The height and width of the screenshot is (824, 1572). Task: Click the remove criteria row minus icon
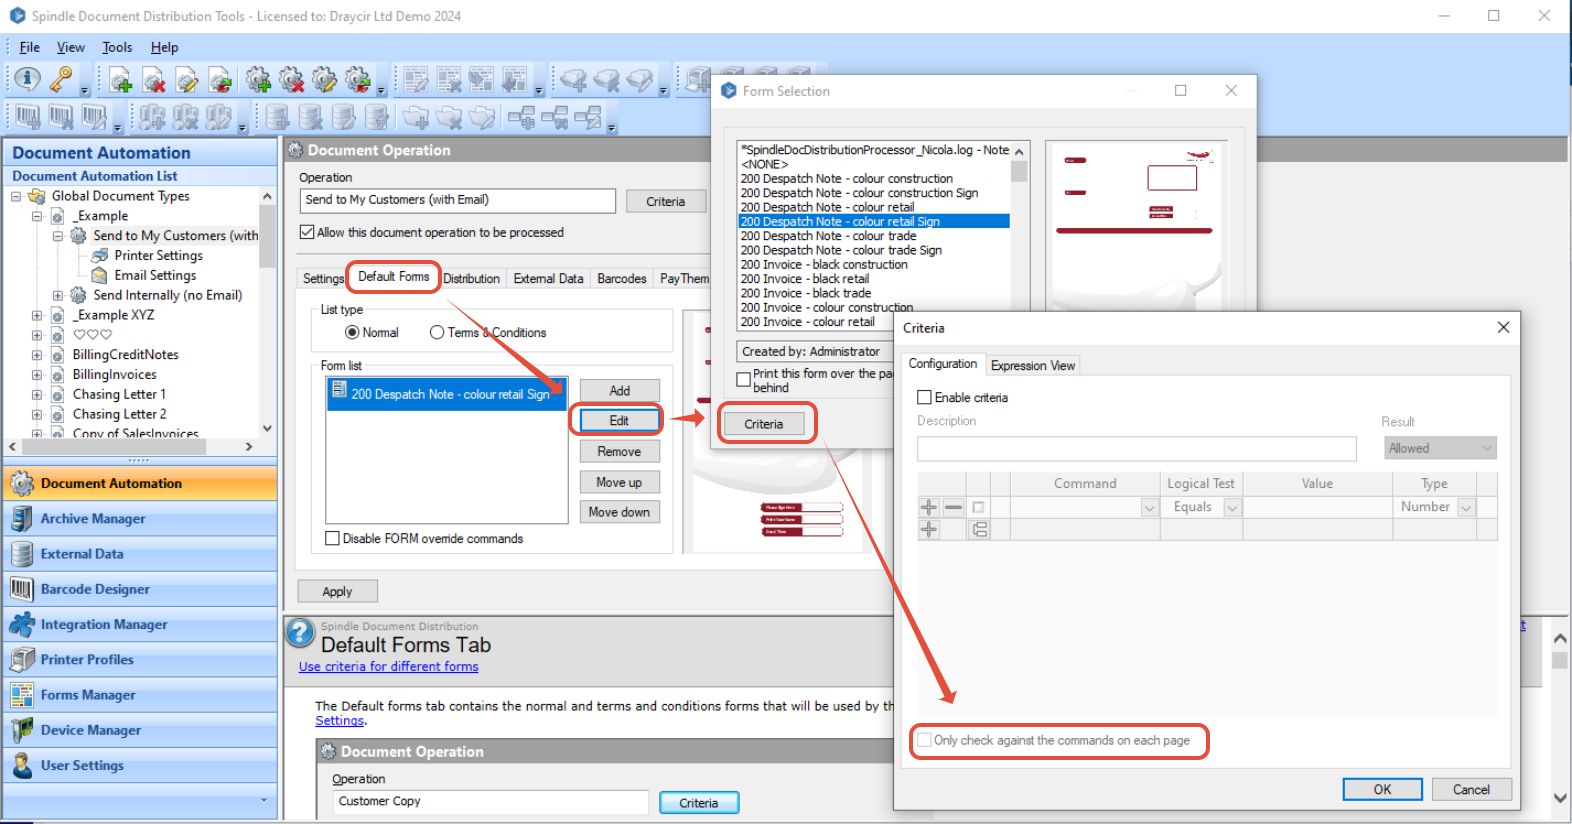click(x=953, y=507)
